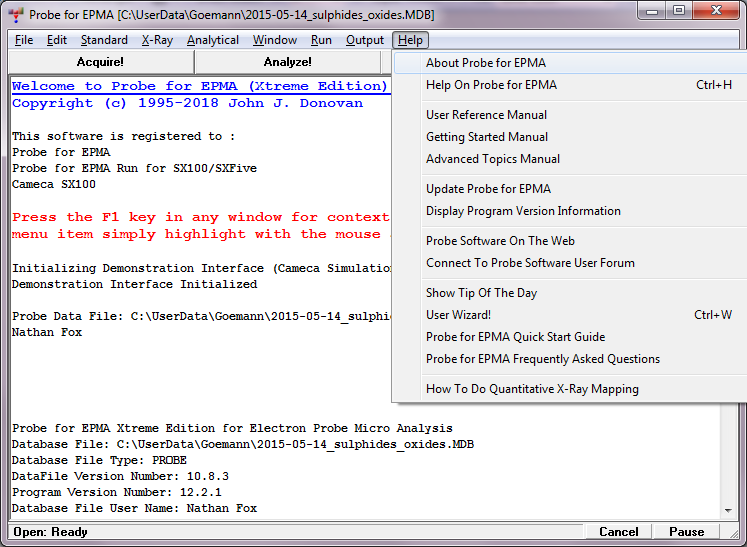The image size is (747, 547).
Task: Click the Pause button in status bar
Action: pyautogui.click(x=686, y=532)
